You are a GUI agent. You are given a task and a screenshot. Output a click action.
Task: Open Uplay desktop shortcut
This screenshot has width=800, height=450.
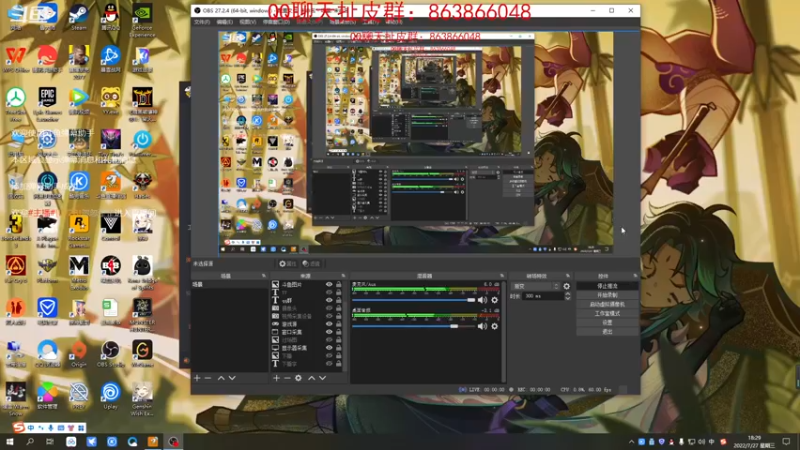pyautogui.click(x=110, y=396)
